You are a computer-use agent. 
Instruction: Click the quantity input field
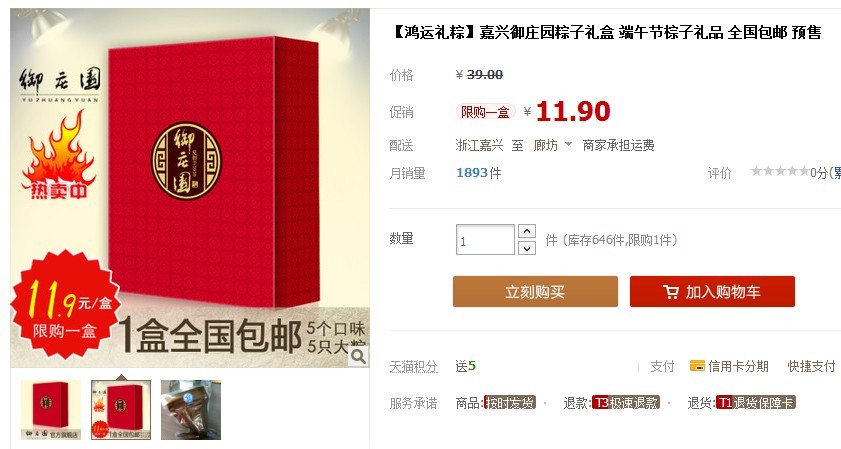(485, 240)
